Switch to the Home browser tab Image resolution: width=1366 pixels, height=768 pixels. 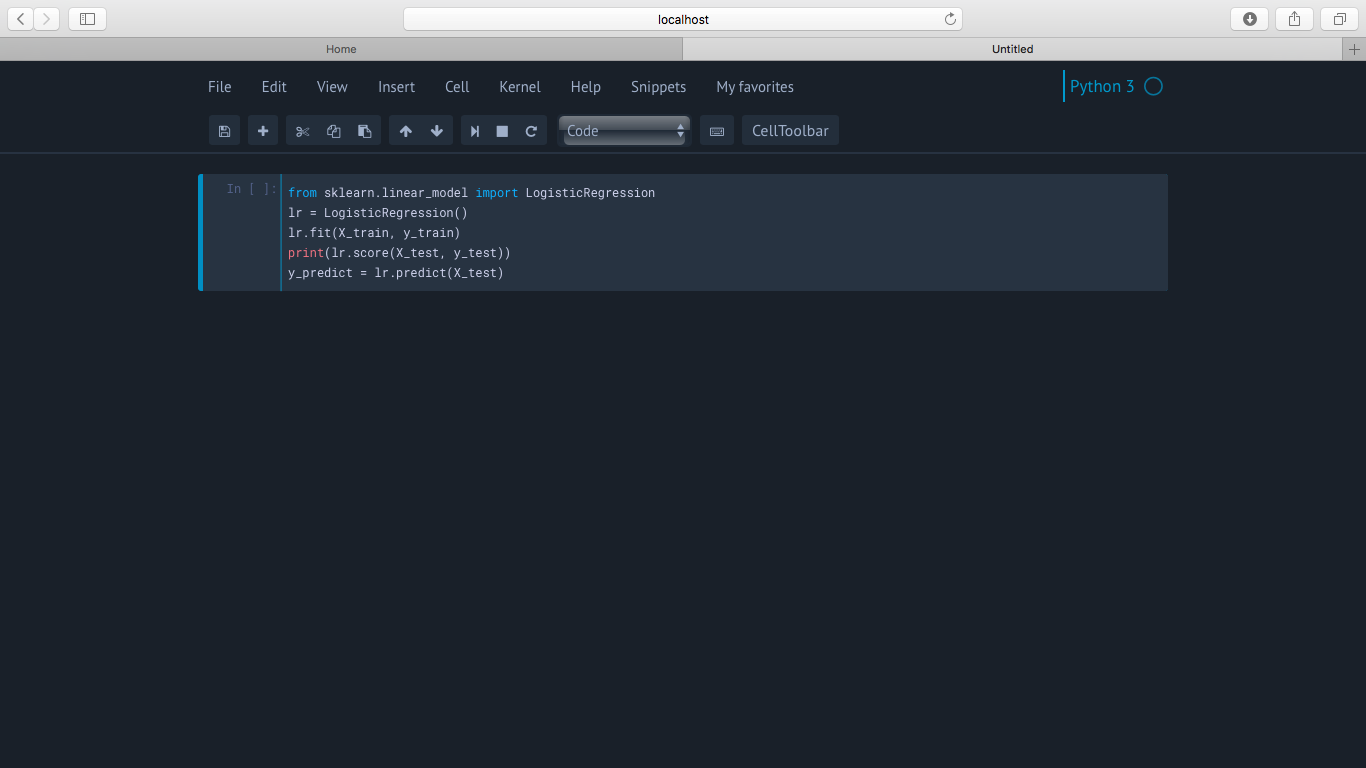click(x=341, y=49)
